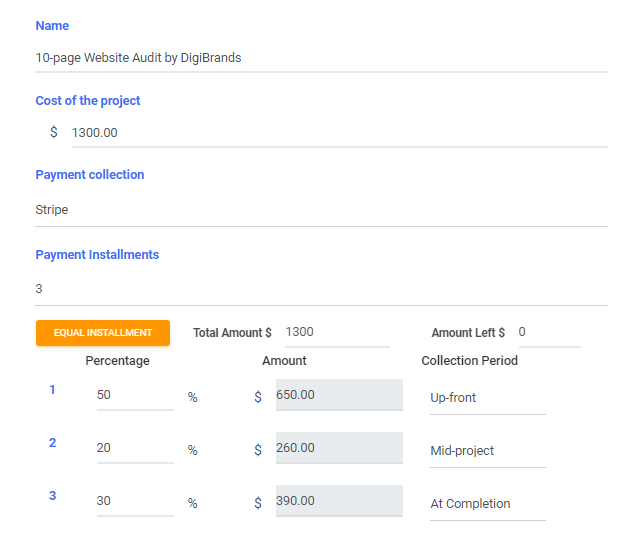Screen dimensions: 624x533
Task: Click the dollar sign beside 650.00 amount
Action: 258,397
